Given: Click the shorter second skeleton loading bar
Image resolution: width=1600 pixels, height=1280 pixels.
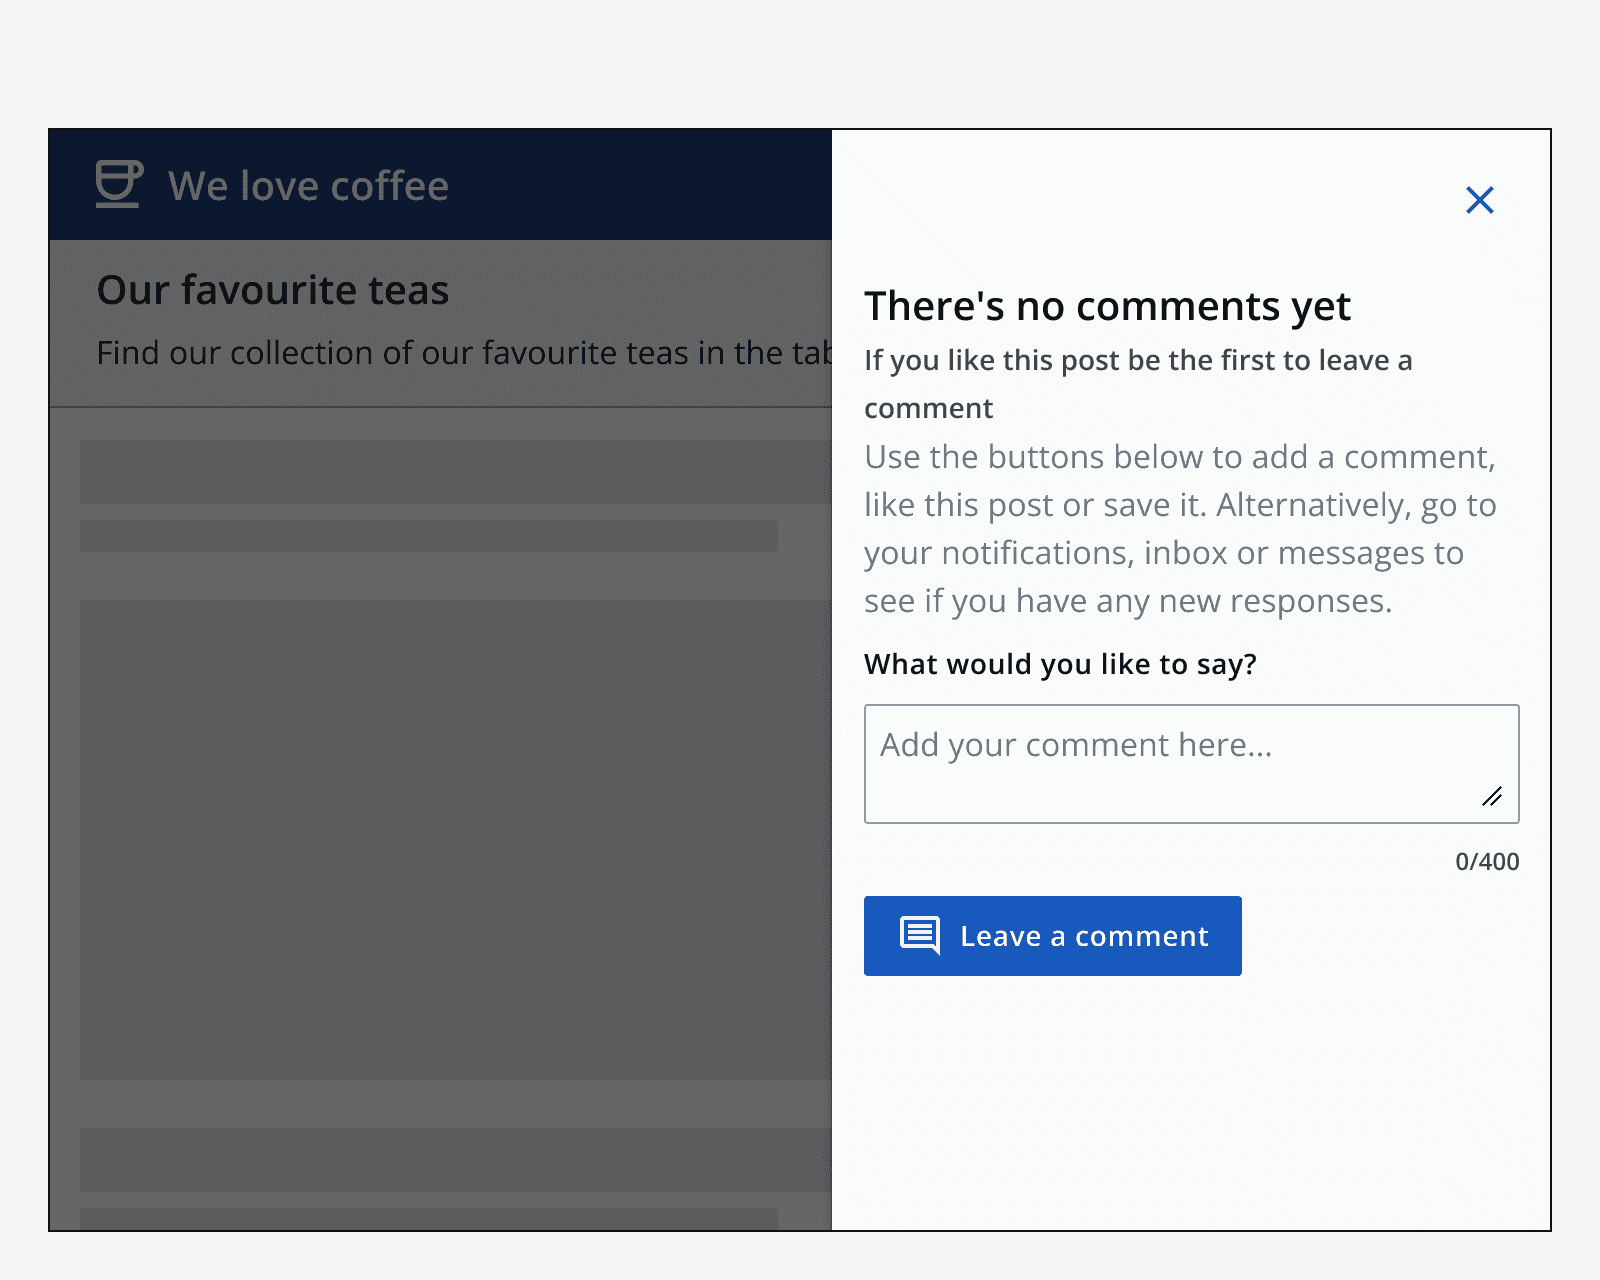Looking at the screenshot, I should pos(428,535).
